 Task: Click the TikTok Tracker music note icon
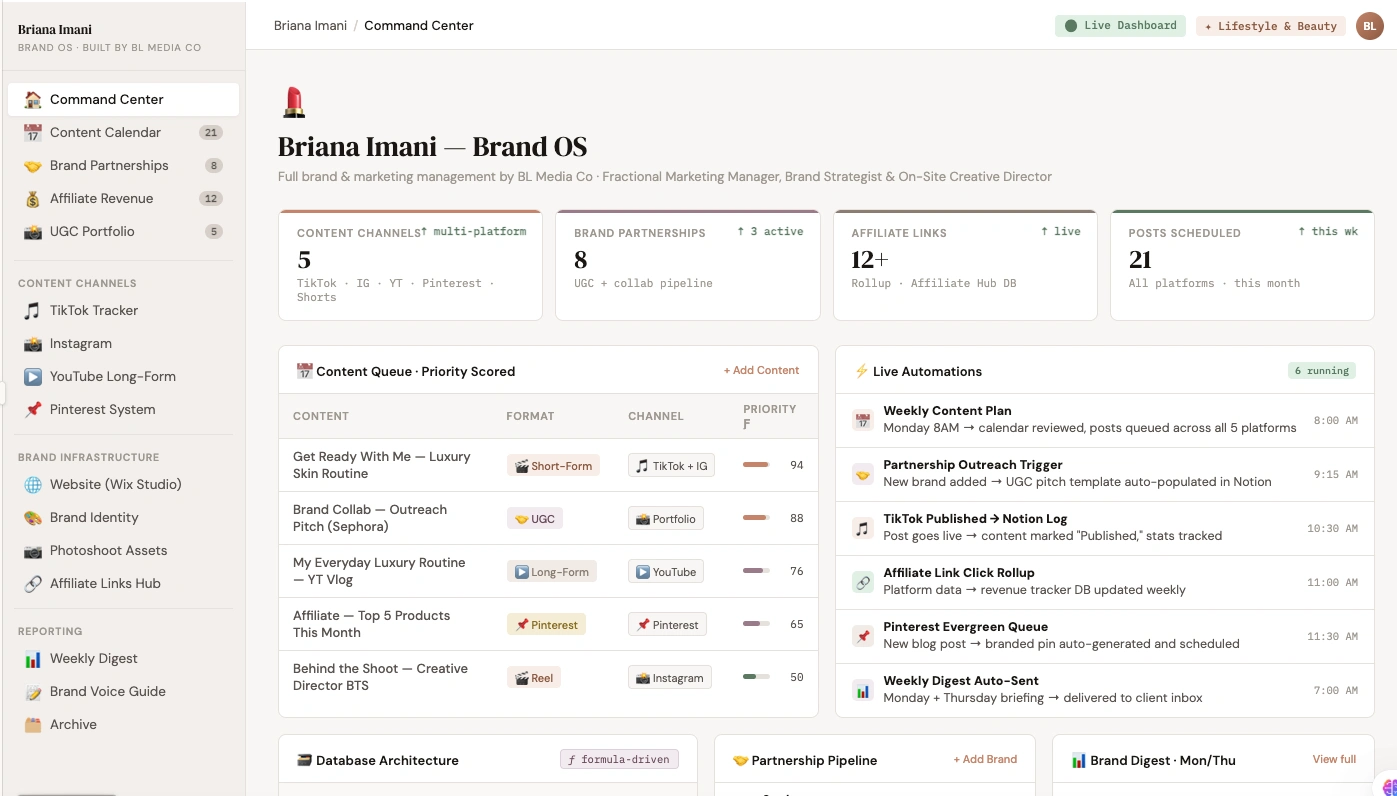tap(33, 311)
